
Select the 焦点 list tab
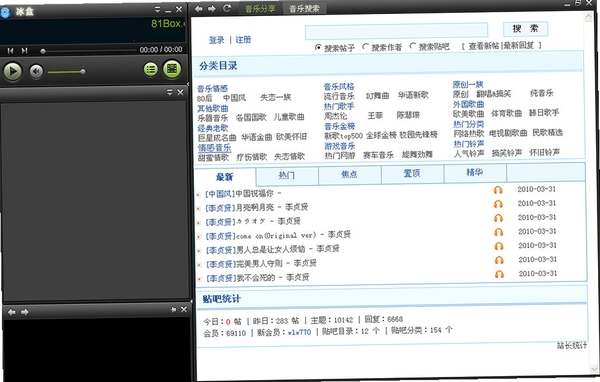tap(349, 174)
